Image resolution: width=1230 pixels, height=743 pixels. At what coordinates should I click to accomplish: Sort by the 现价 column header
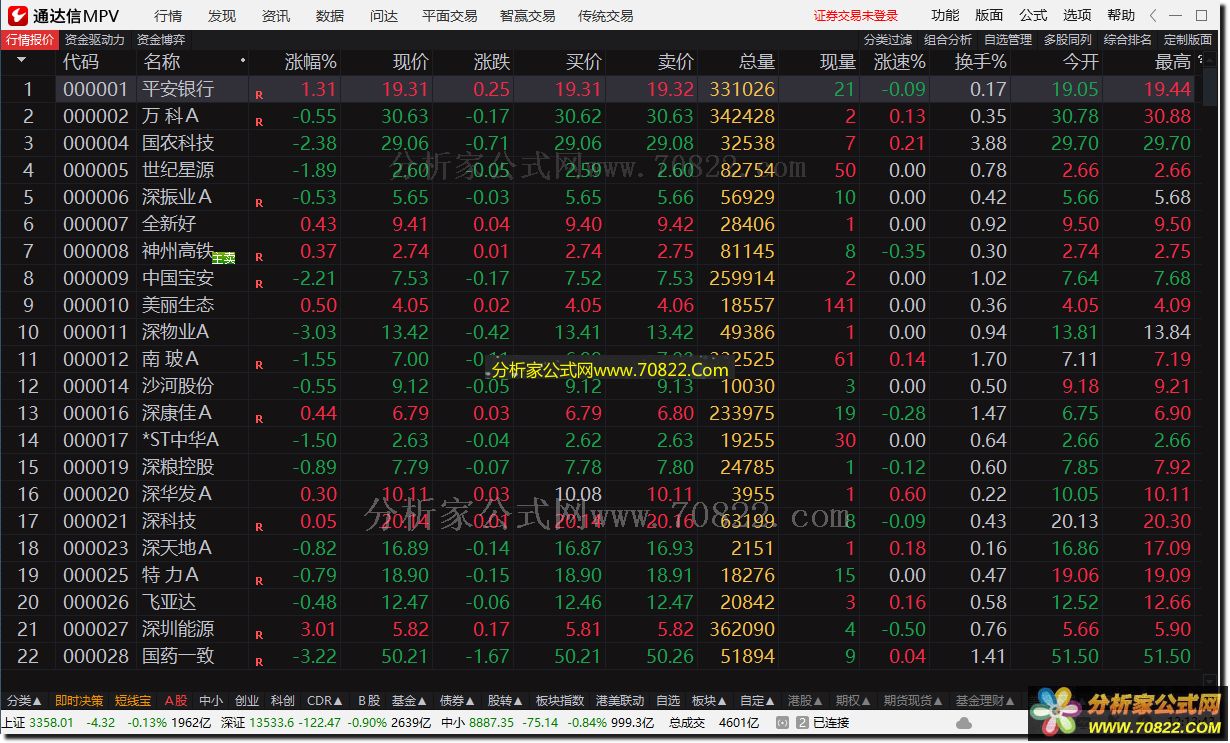(x=411, y=61)
